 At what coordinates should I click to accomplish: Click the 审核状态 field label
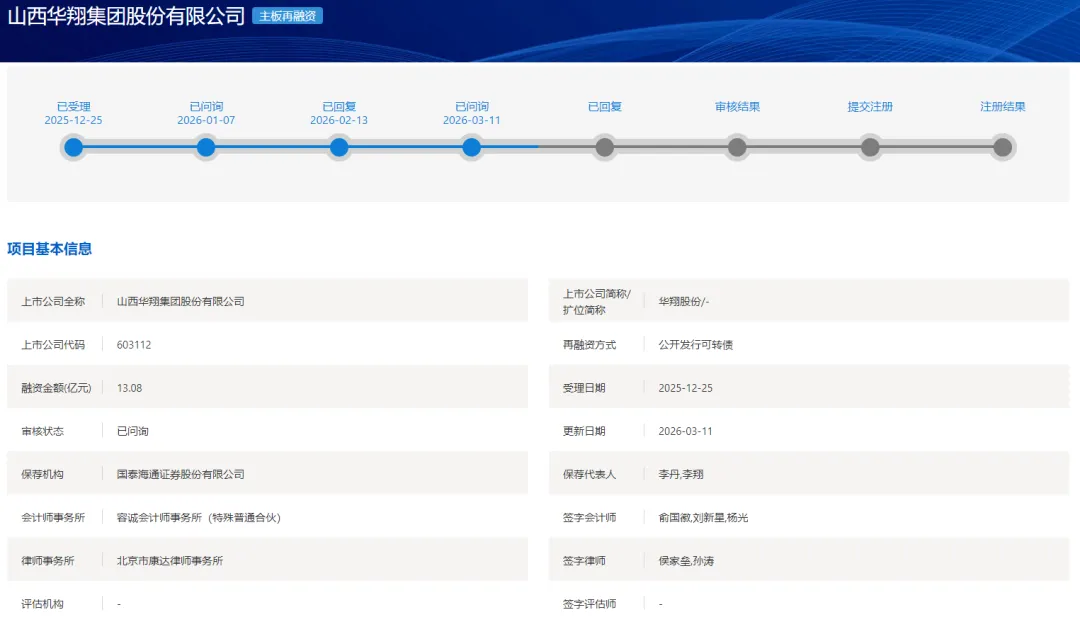pyautogui.click(x=42, y=431)
